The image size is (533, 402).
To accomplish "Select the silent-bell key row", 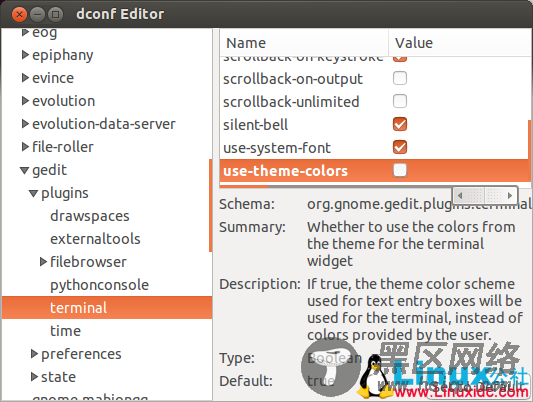I will click(374, 124).
